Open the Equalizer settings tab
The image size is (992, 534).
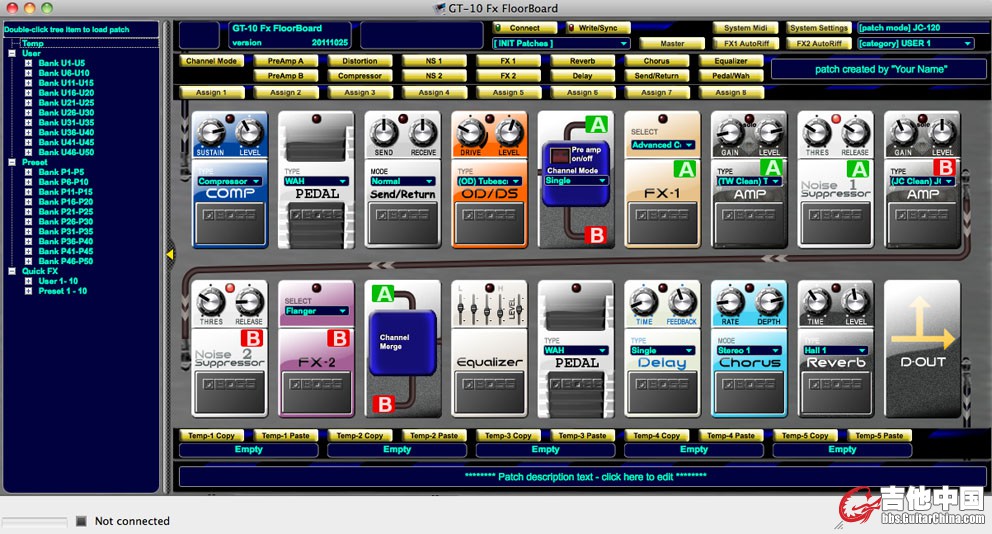pos(731,61)
